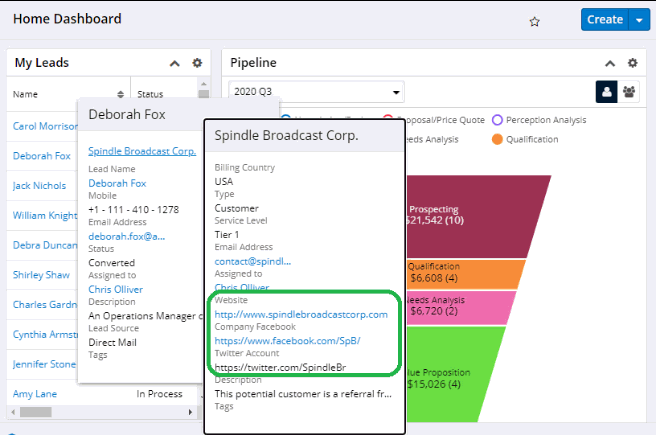Click deborah.fox email address link

[x=127, y=236]
